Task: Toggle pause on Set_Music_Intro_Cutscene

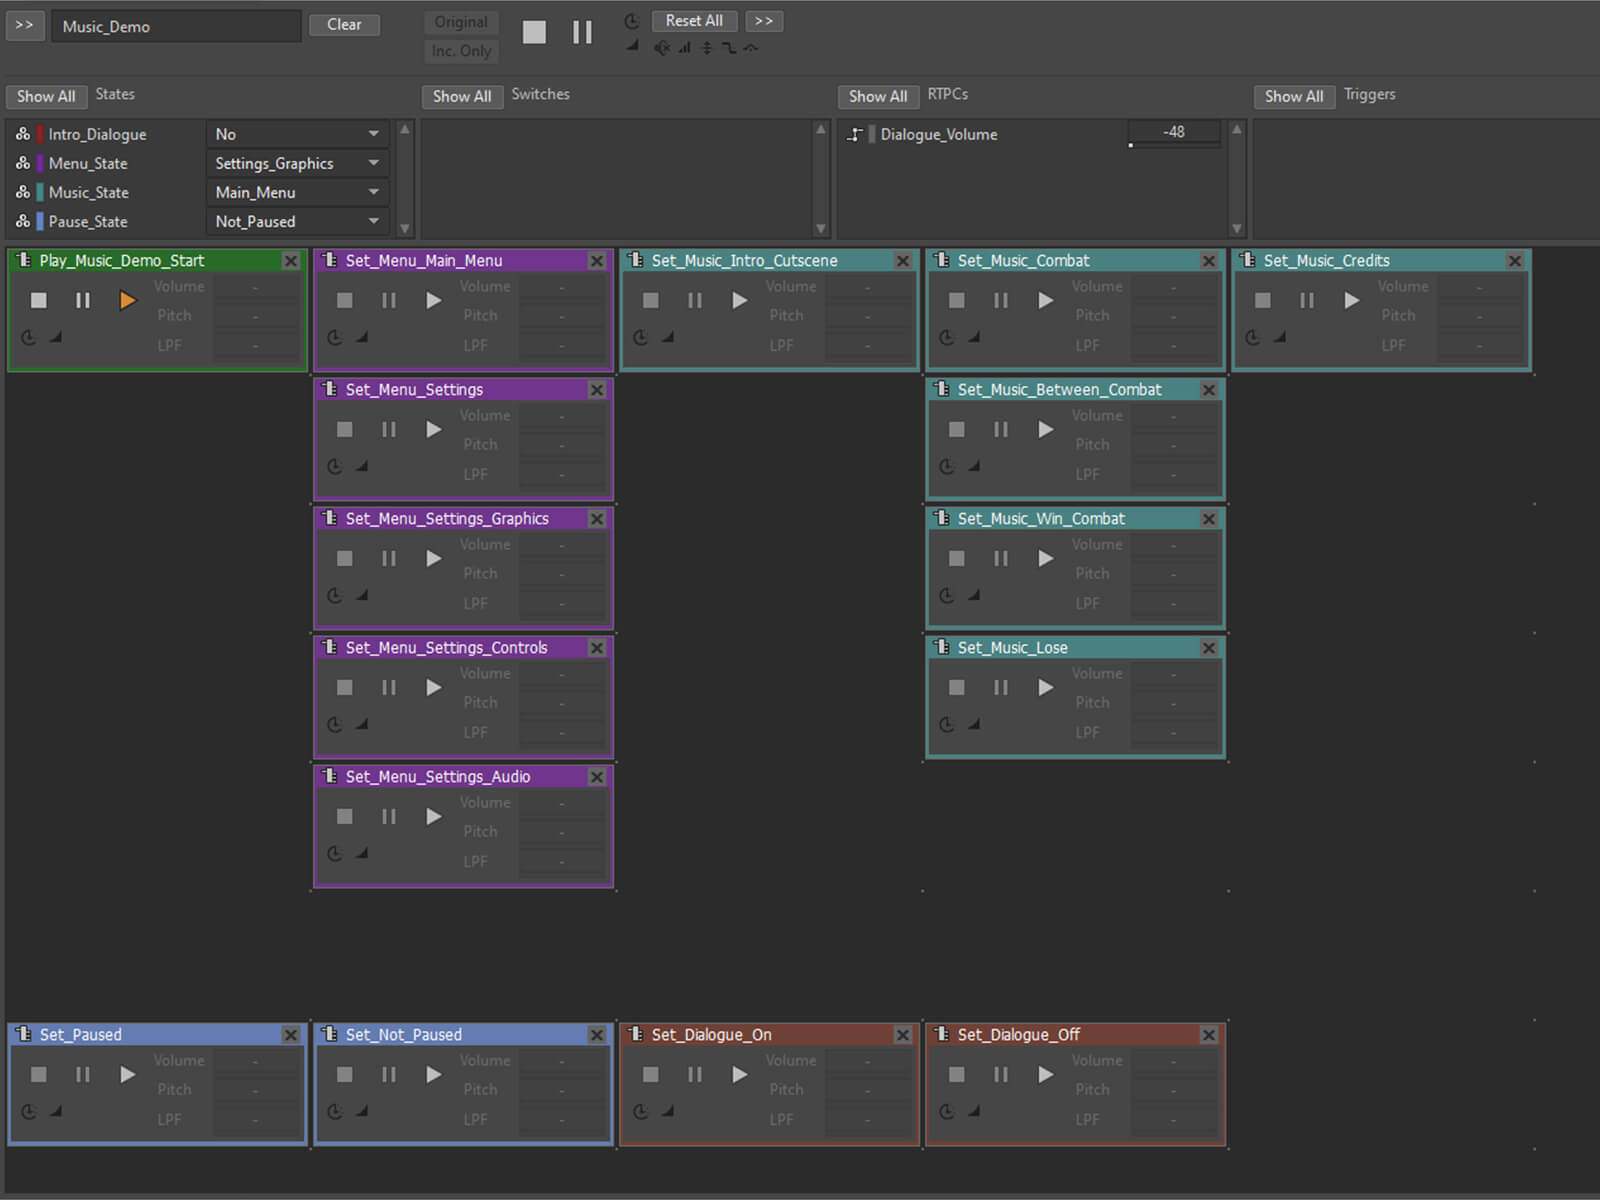Action: pyautogui.click(x=695, y=300)
